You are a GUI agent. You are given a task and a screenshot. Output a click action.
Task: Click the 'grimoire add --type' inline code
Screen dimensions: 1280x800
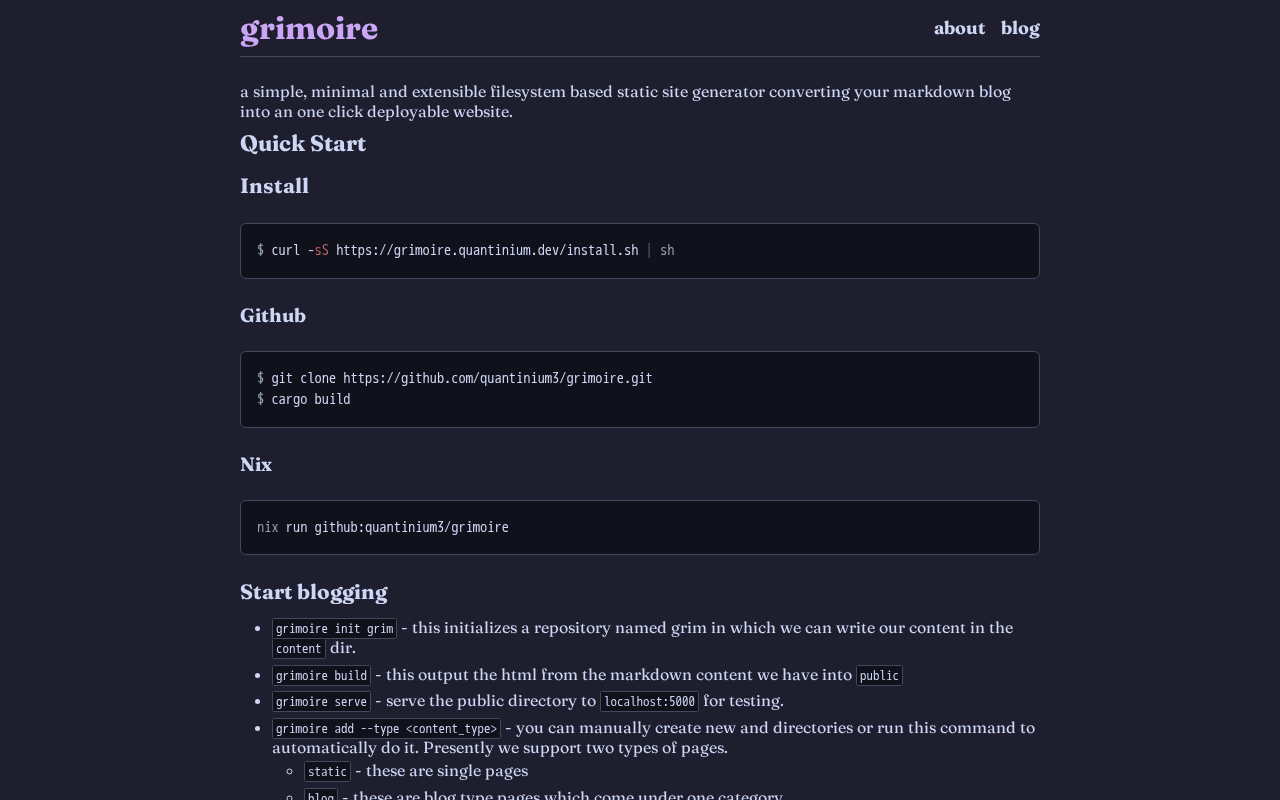[386, 729]
